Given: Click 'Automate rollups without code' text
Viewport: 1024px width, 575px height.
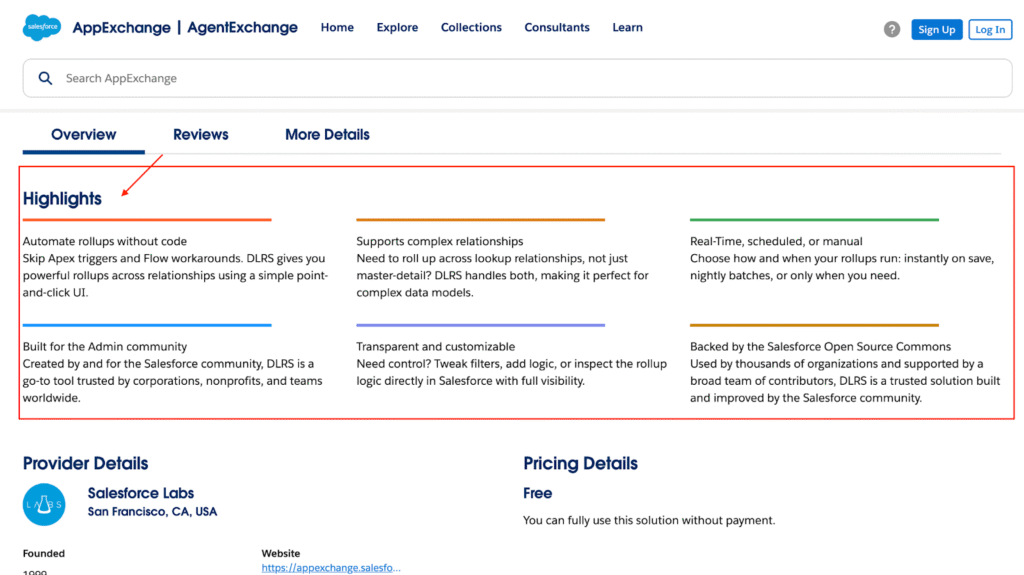Looking at the screenshot, I should coord(104,241).
